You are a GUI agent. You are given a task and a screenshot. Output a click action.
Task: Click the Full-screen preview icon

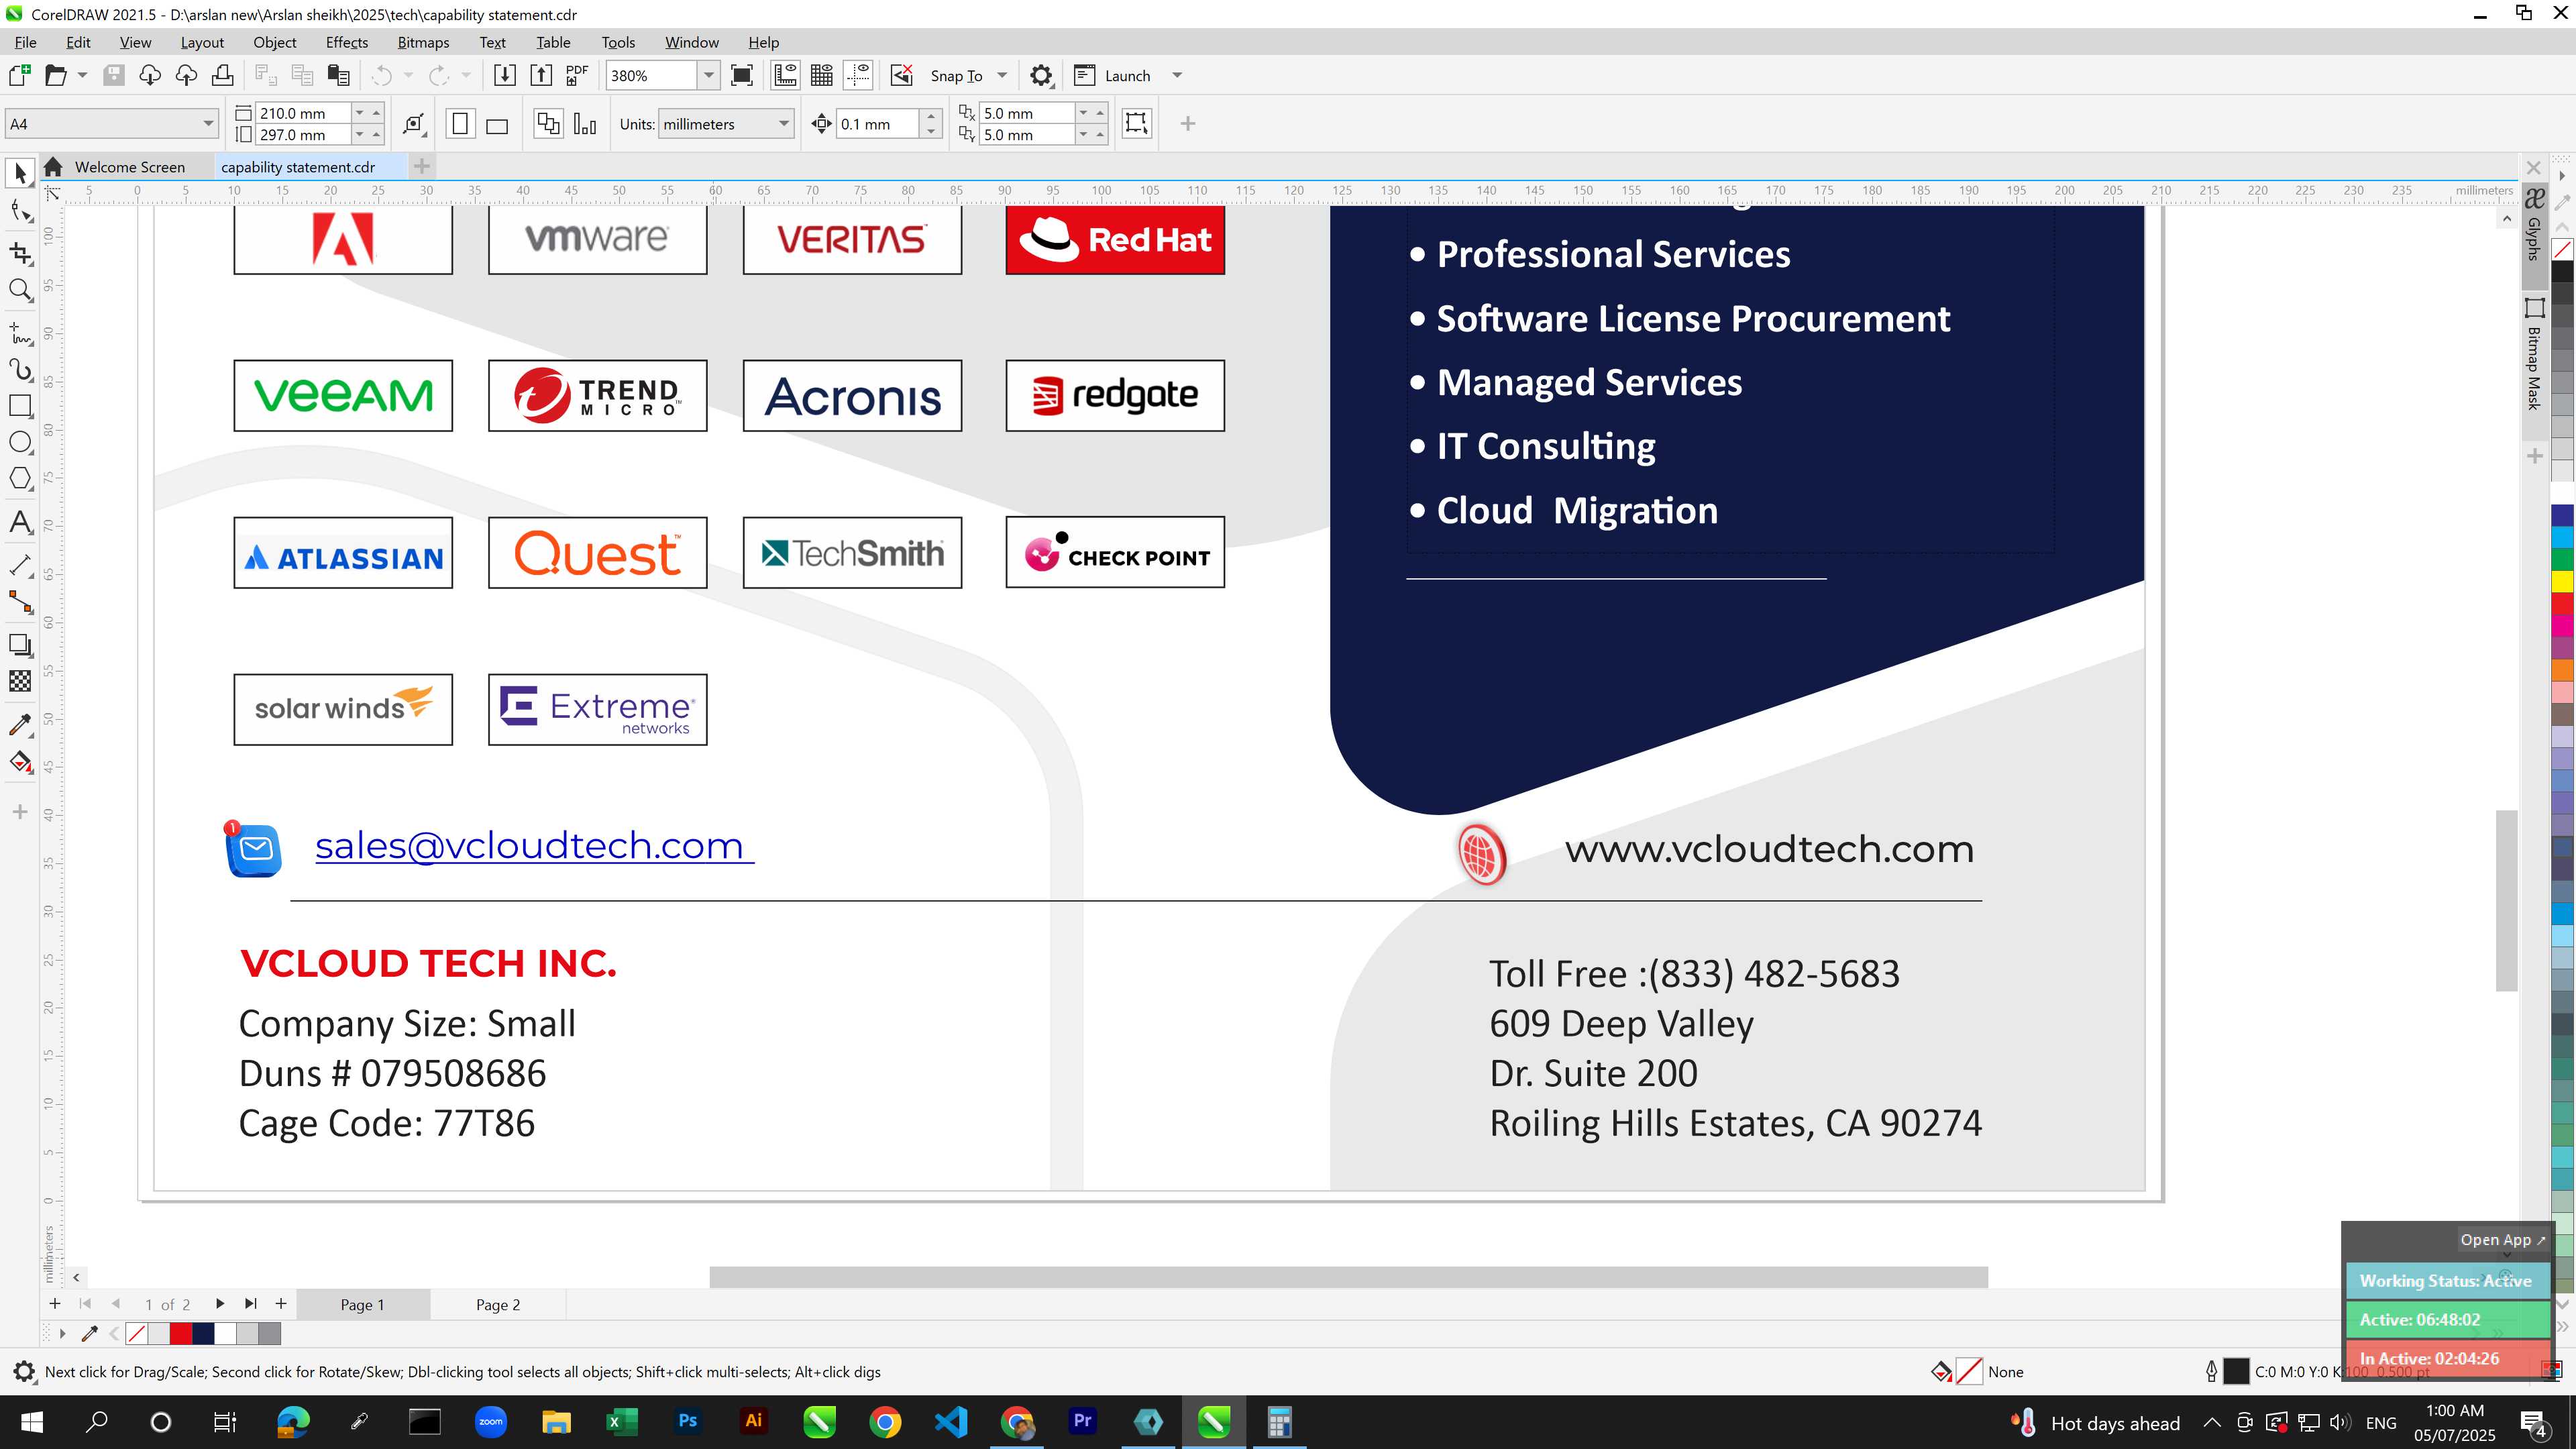click(x=742, y=75)
